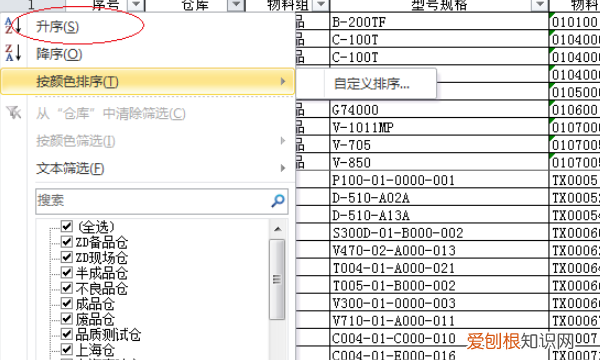
Task: Click the magnifier icon in search box
Action: coord(278,200)
